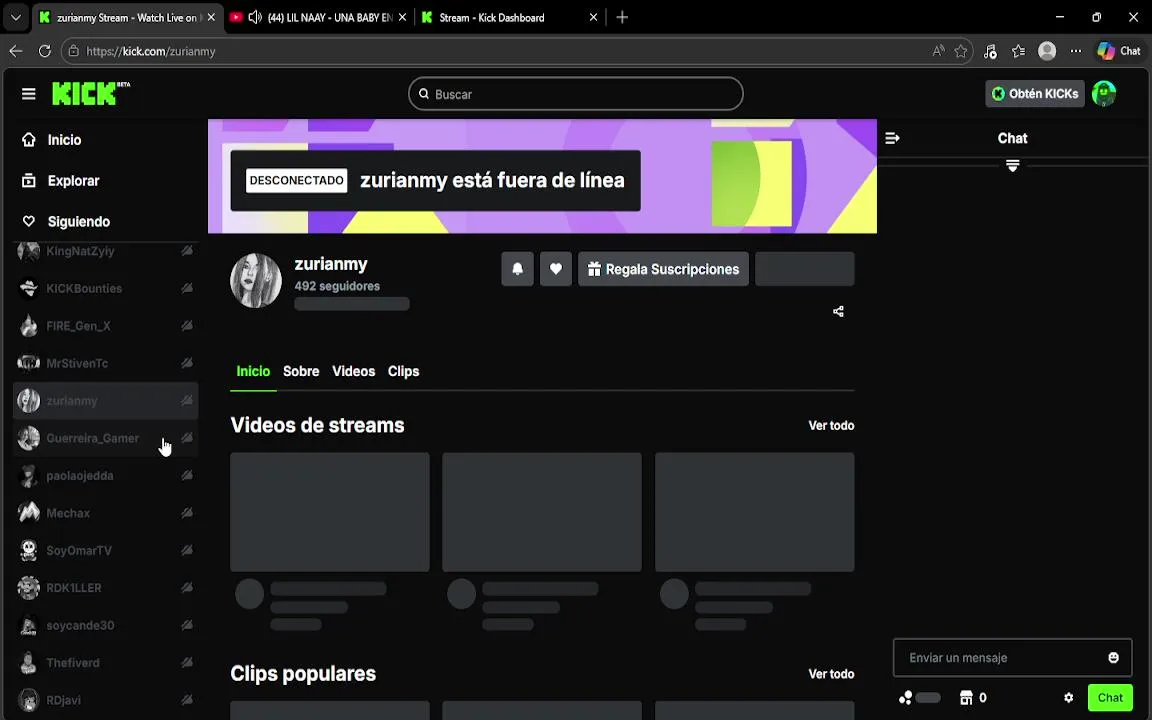Open Thefiverd channel in sidebar
This screenshot has height=720, width=1152.
[105, 663]
